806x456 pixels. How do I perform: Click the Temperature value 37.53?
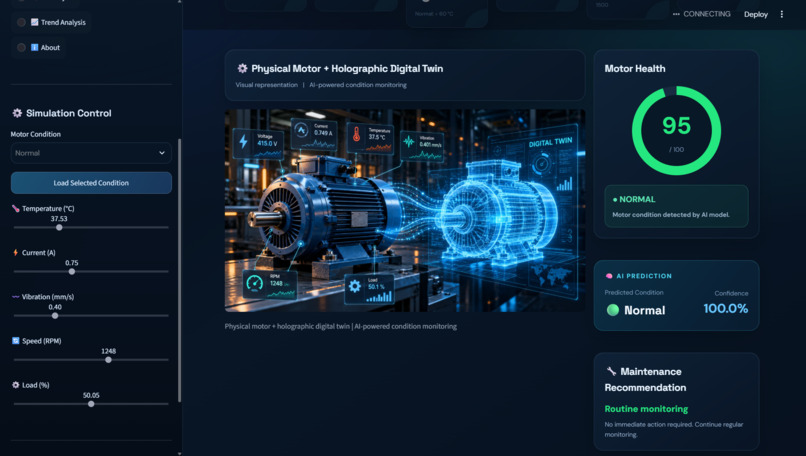click(x=59, y=218)
